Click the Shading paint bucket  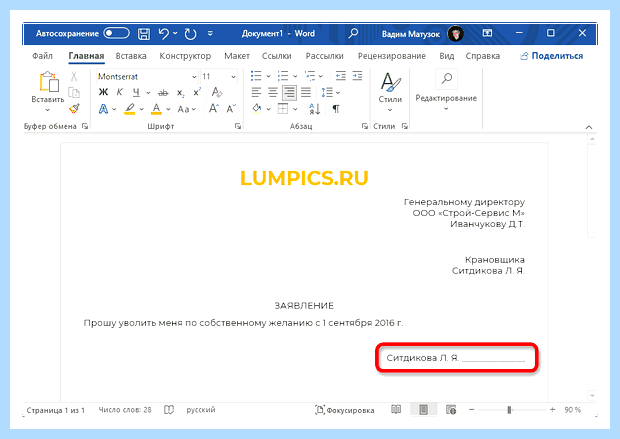tap(257, 108)
